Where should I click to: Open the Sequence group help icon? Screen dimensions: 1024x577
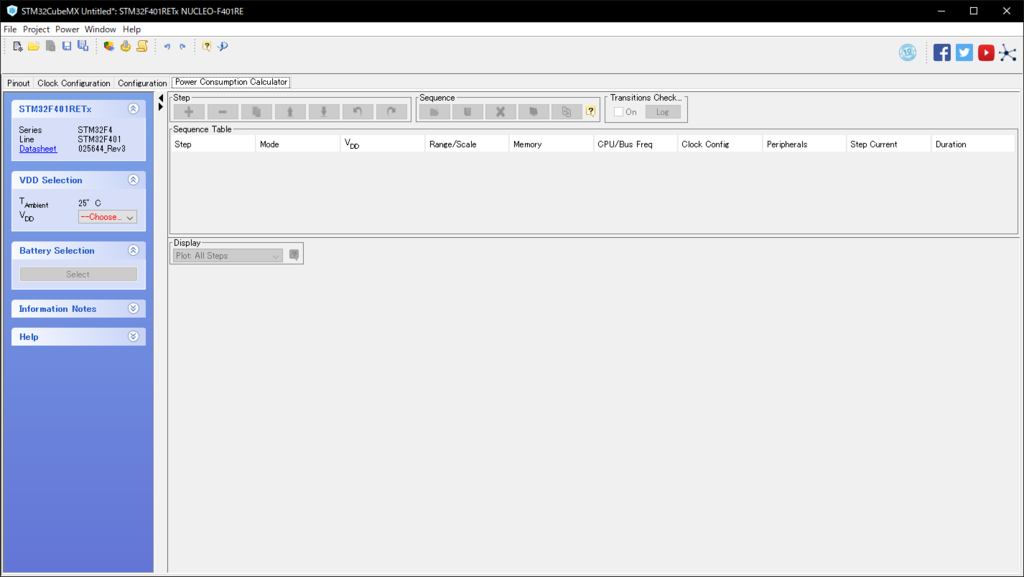coord(590,112)
